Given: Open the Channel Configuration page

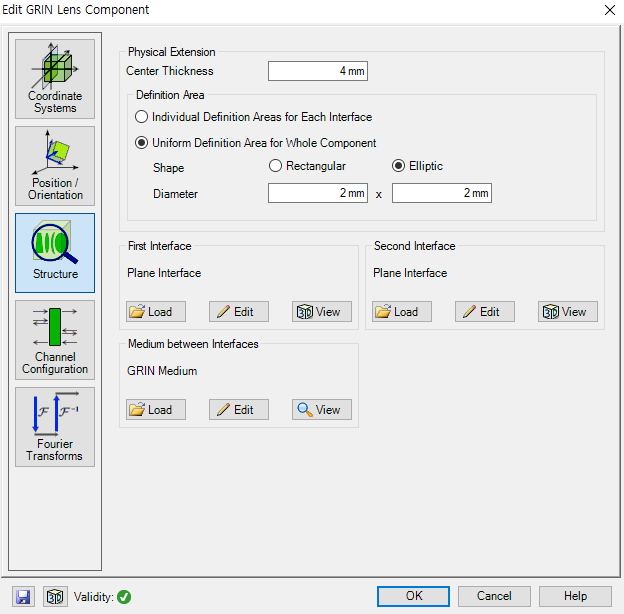Looking at the screenshot, I should pos(55,340).
